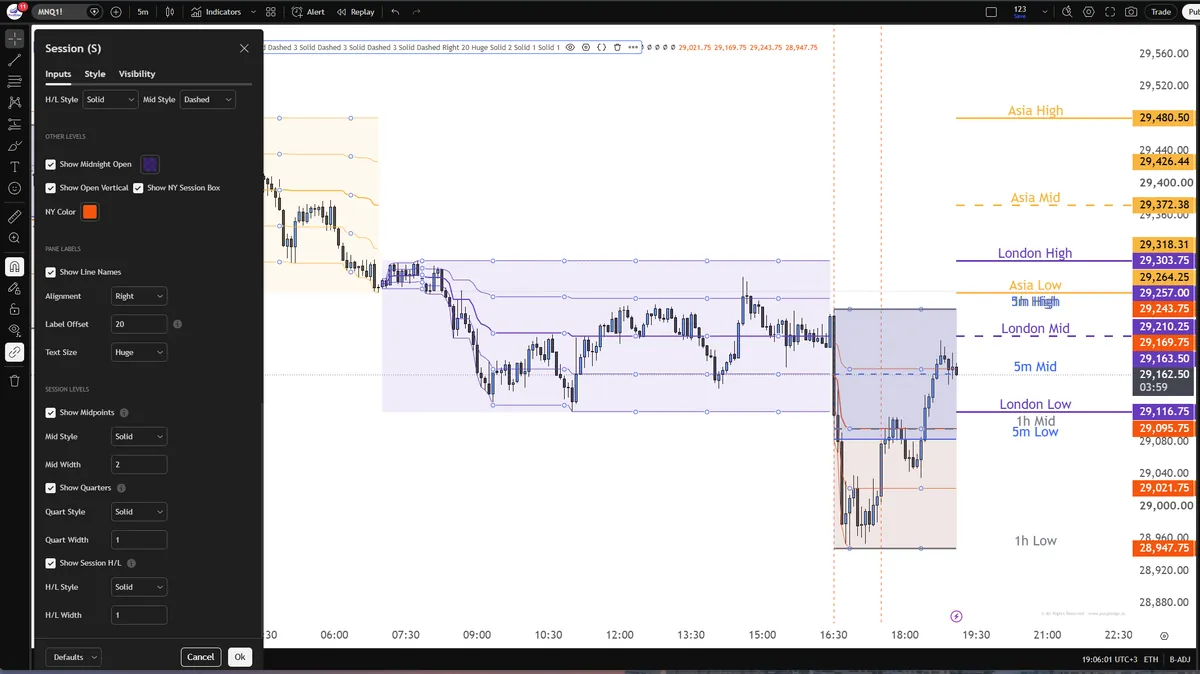The image size is (1200, 674).
Task: Open the emoji icons tool
Action: [14, 188]
